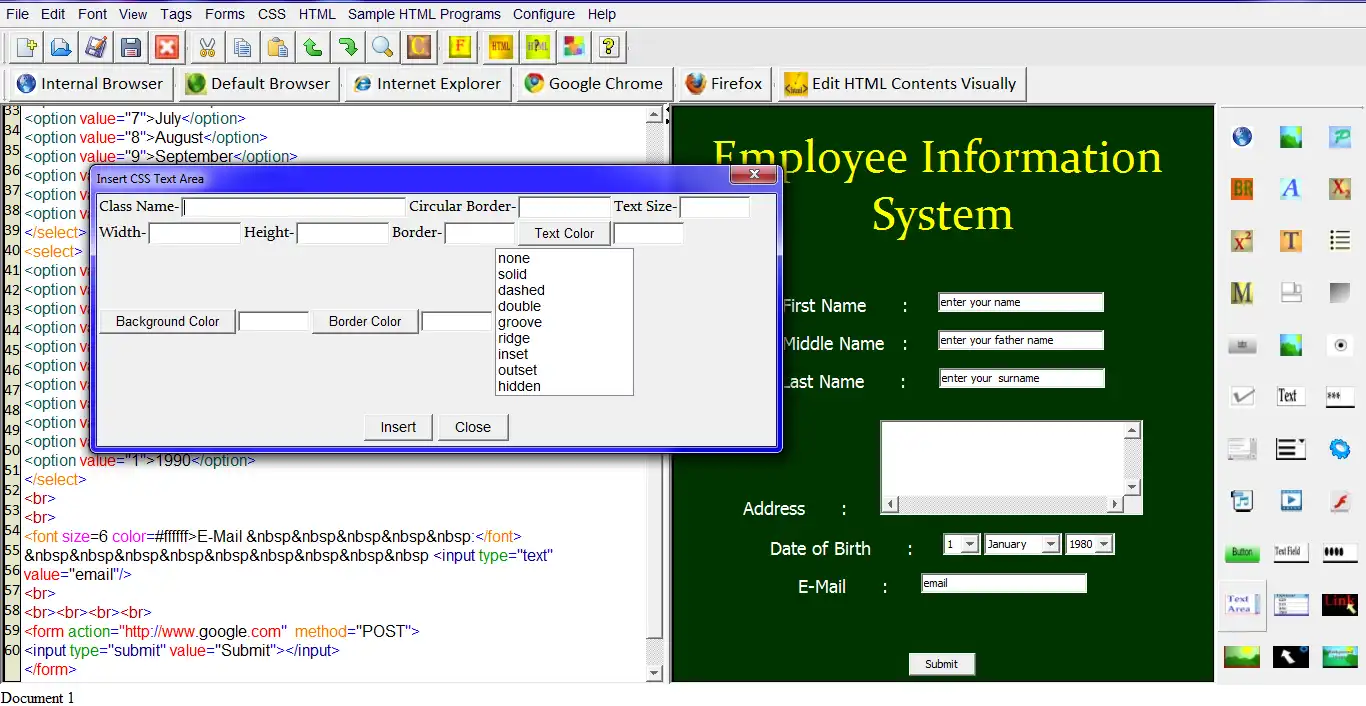Click the yellow M marquee icon
Viewport: 1366px width, 706px height.
1242,292
